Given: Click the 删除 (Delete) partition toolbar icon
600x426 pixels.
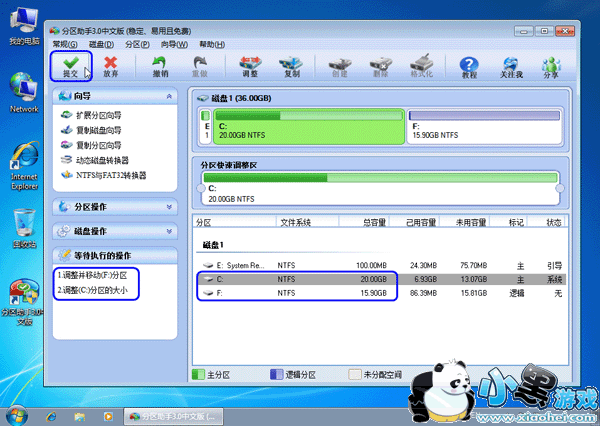Looking at the screenshot, I should click(x=381, y=66).
